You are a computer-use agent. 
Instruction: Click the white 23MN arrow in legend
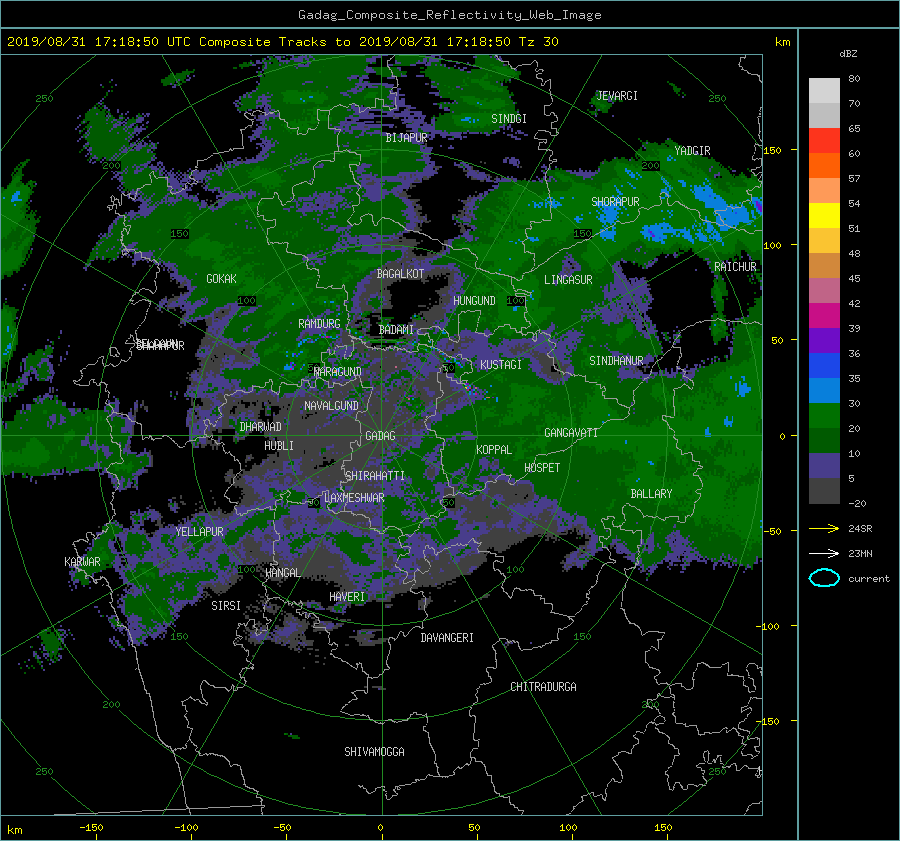[824, 553]
